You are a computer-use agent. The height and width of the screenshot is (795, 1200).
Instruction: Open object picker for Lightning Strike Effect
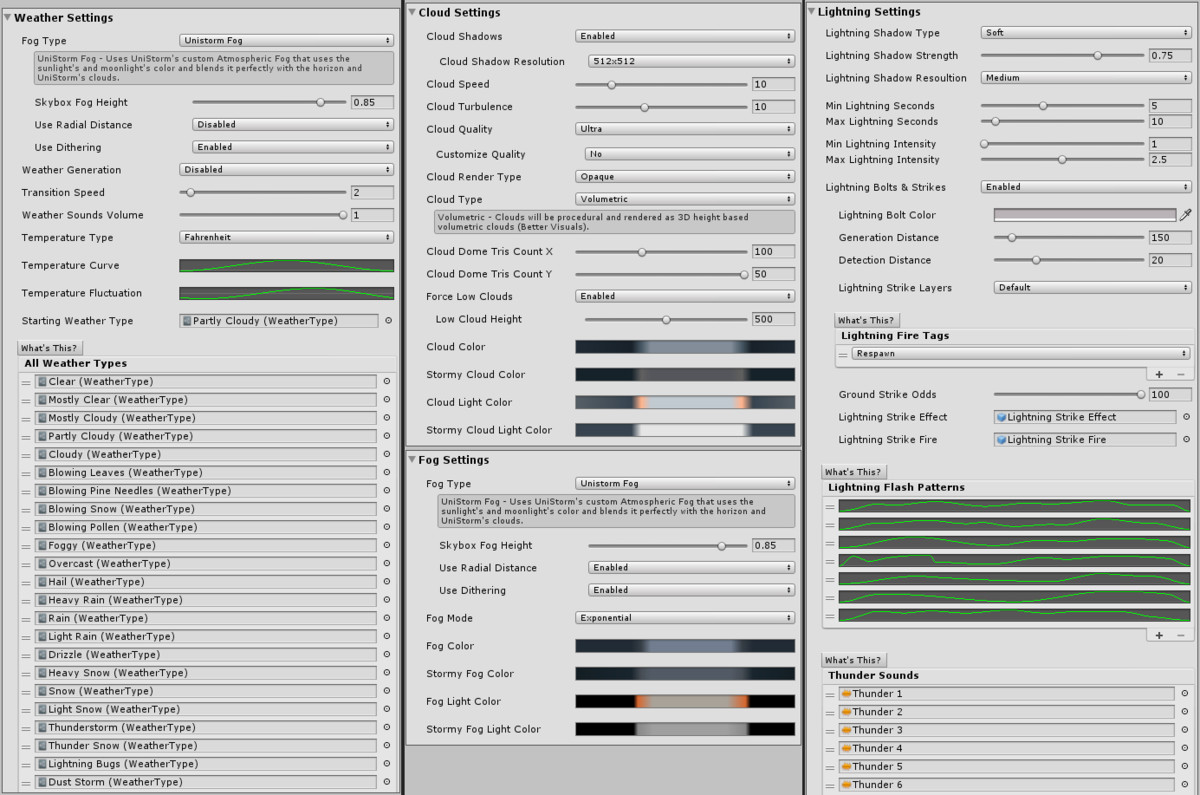click(x=1186, y=417)
